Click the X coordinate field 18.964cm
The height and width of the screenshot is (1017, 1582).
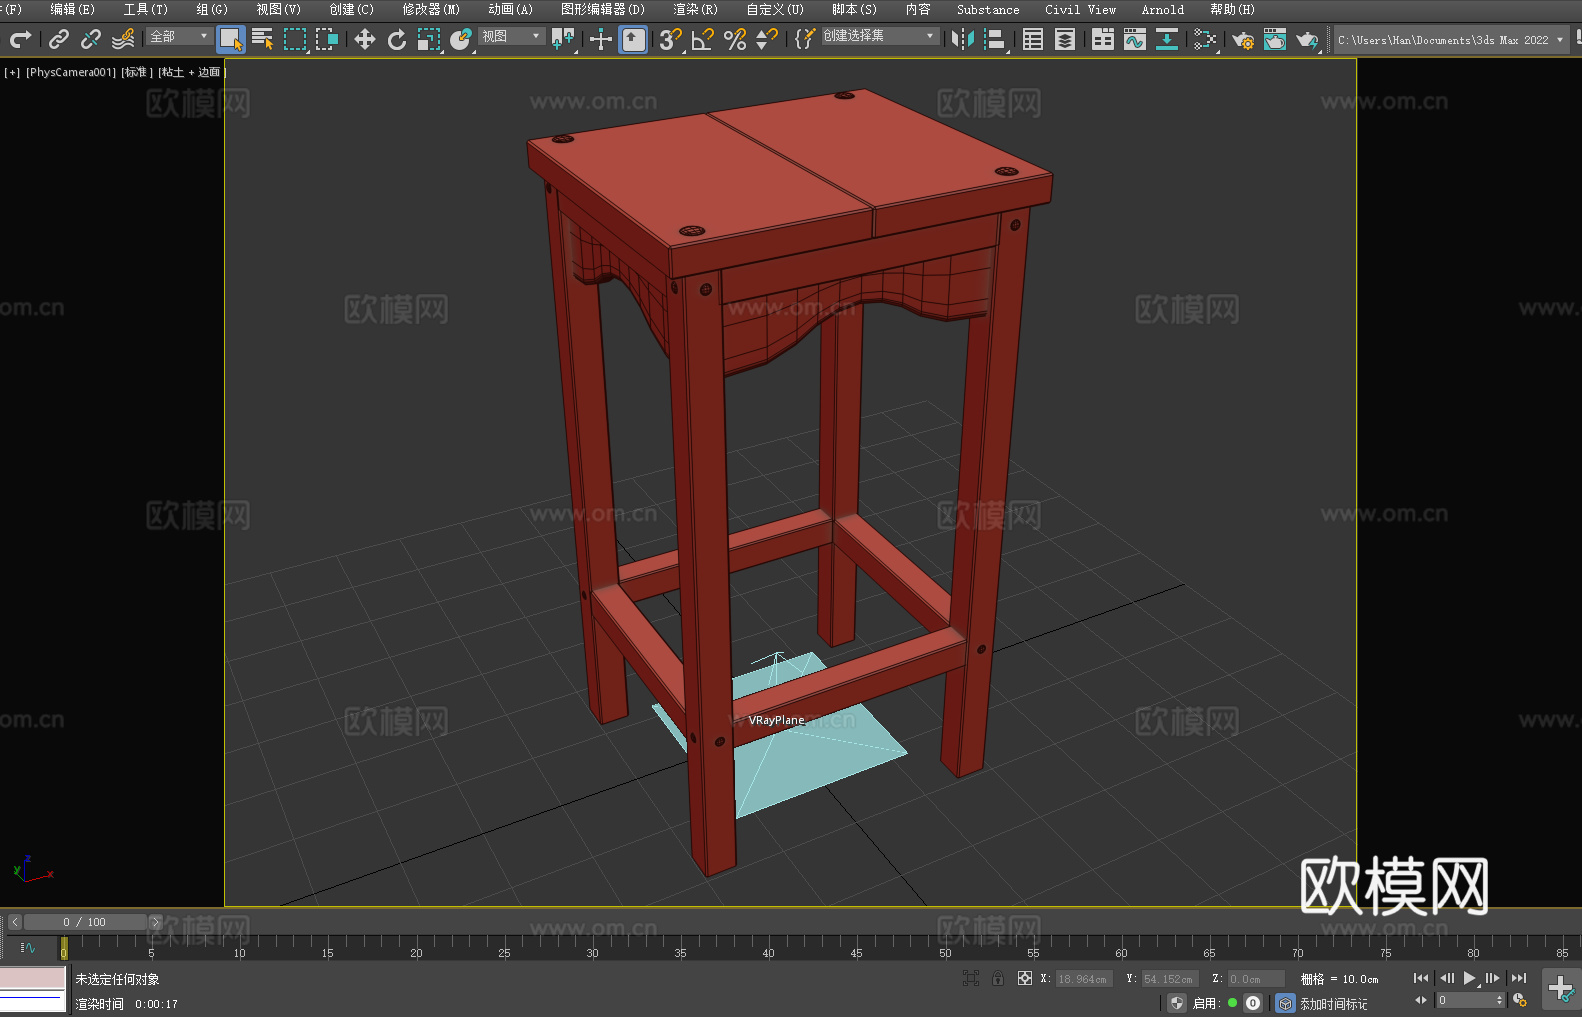1084,979
